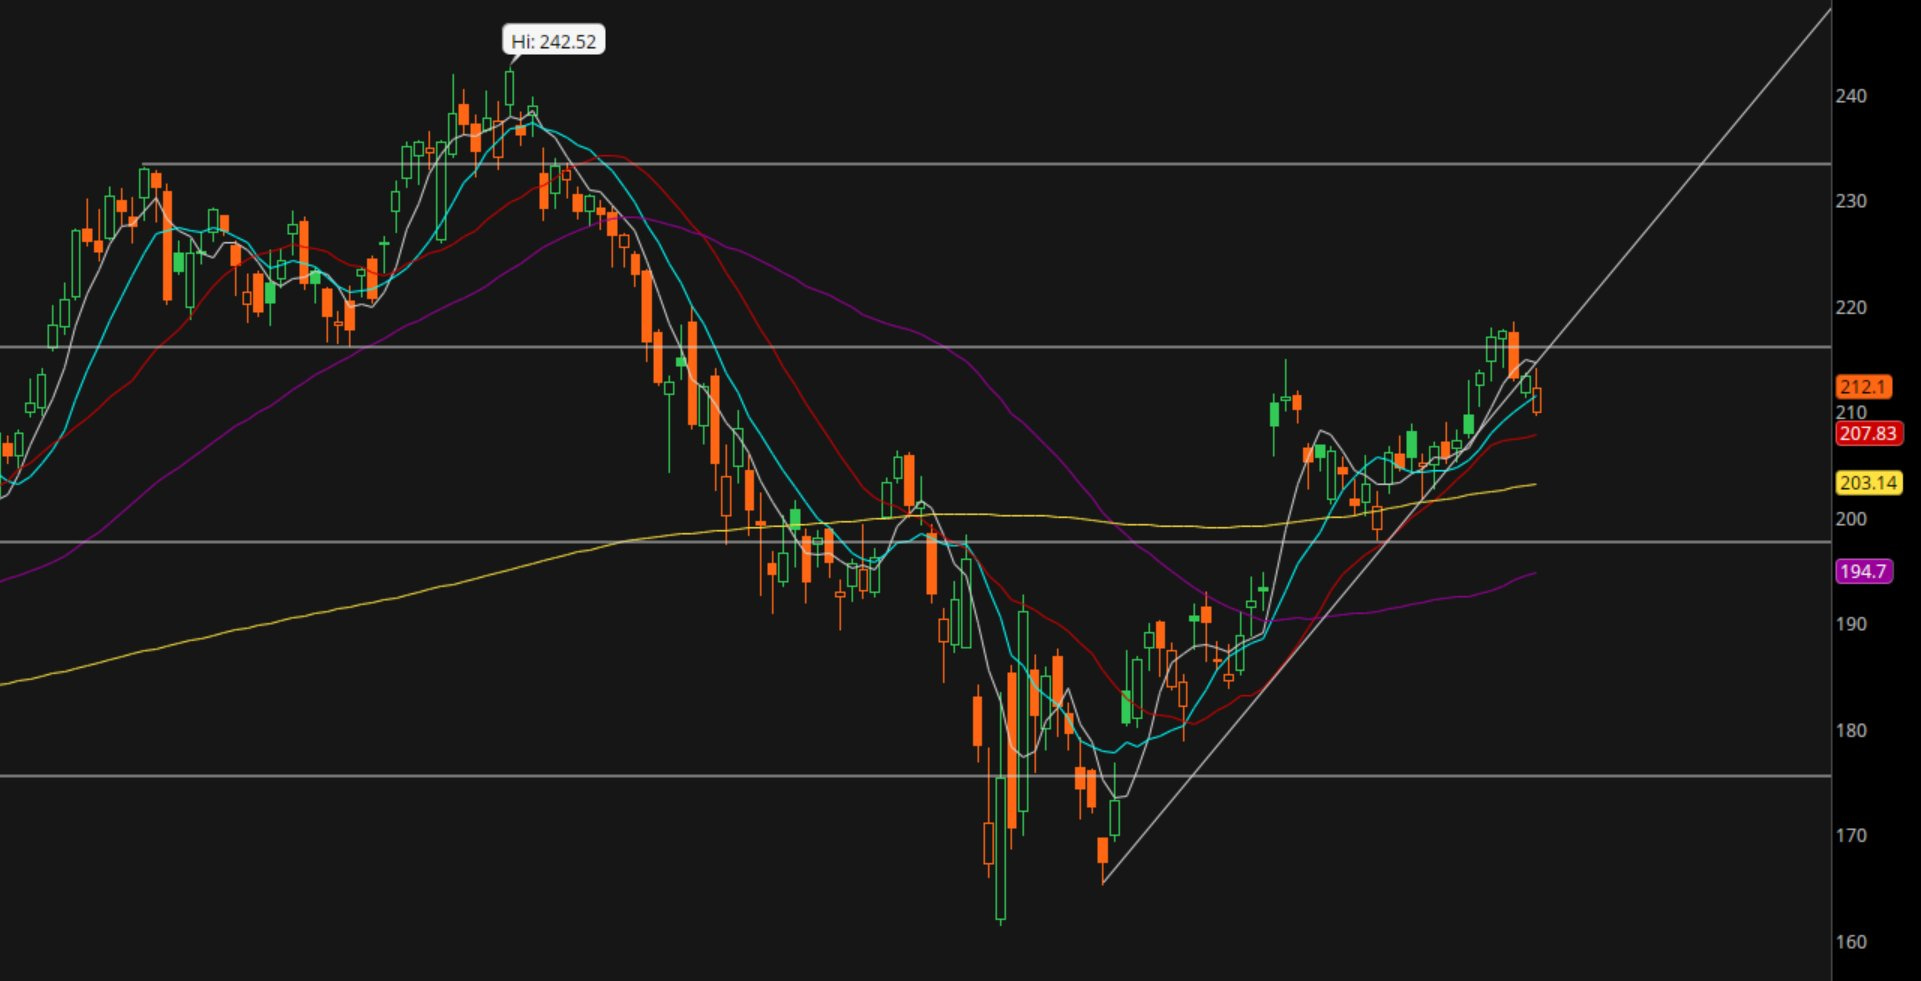
Task: Click the 220 price axis label
Action: click(1851, 307)
